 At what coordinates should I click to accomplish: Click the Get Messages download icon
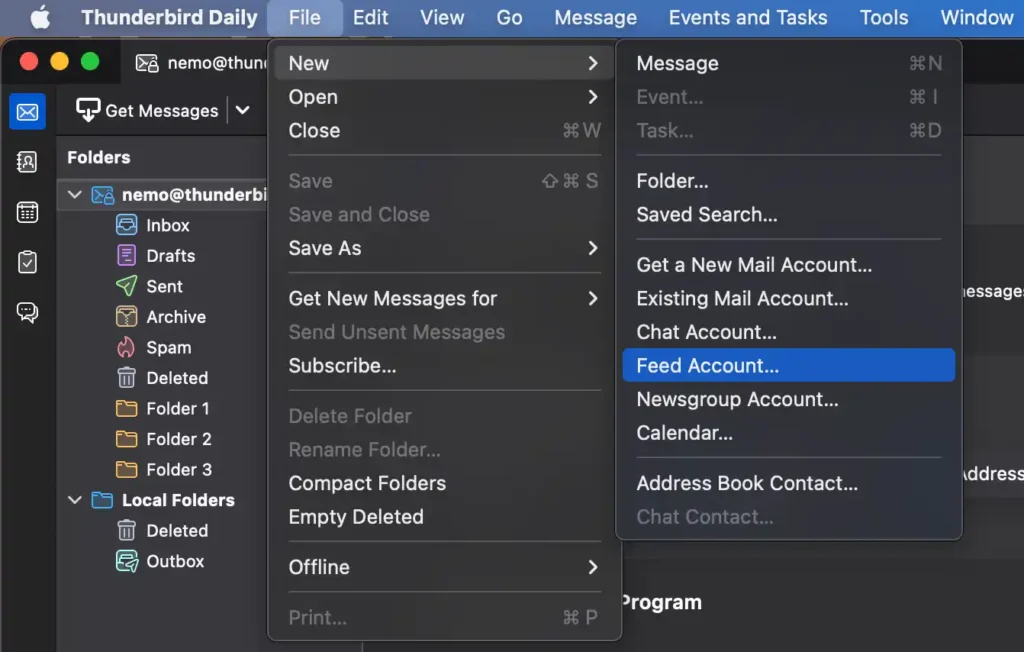[x=88, y=110]
